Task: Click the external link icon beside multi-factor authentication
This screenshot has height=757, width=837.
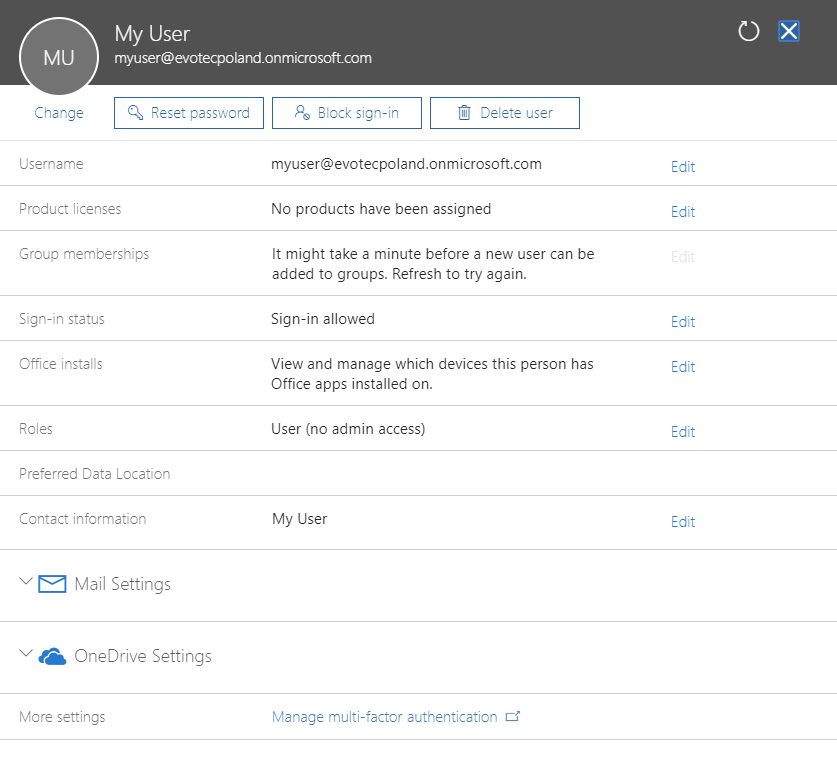Action: pos(513,717)
